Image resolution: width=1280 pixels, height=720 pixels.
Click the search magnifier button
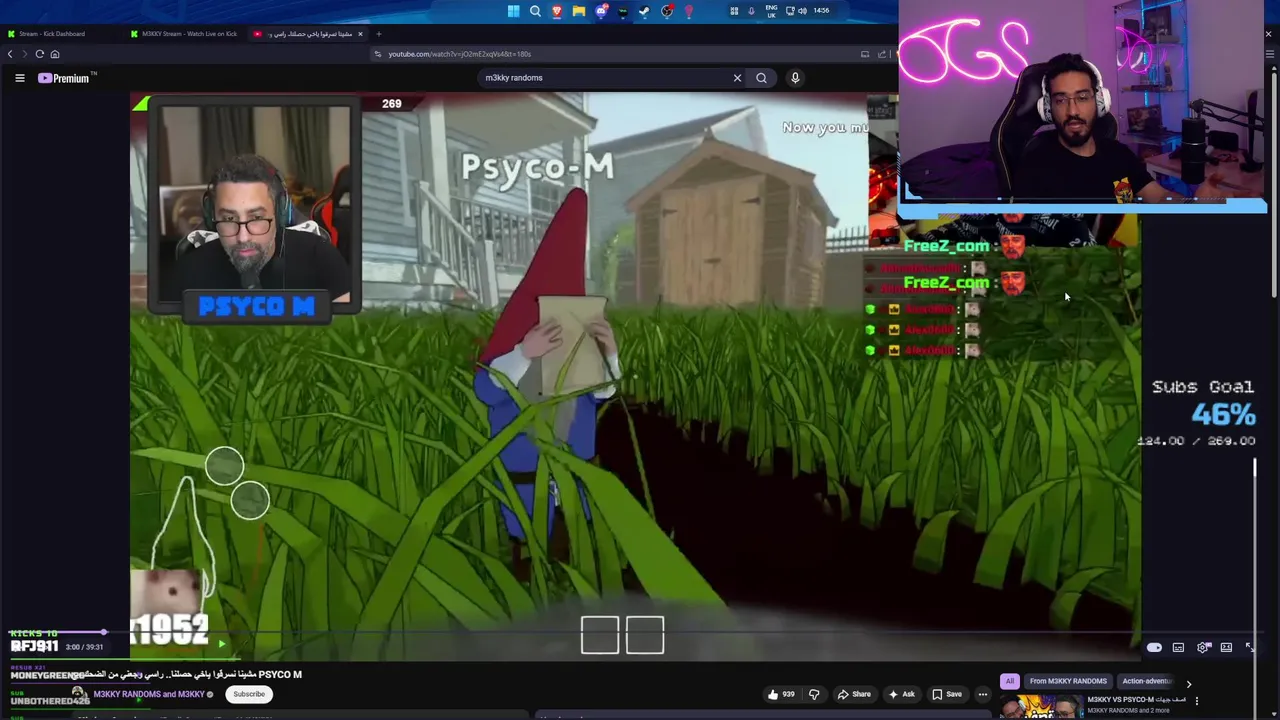761,78
